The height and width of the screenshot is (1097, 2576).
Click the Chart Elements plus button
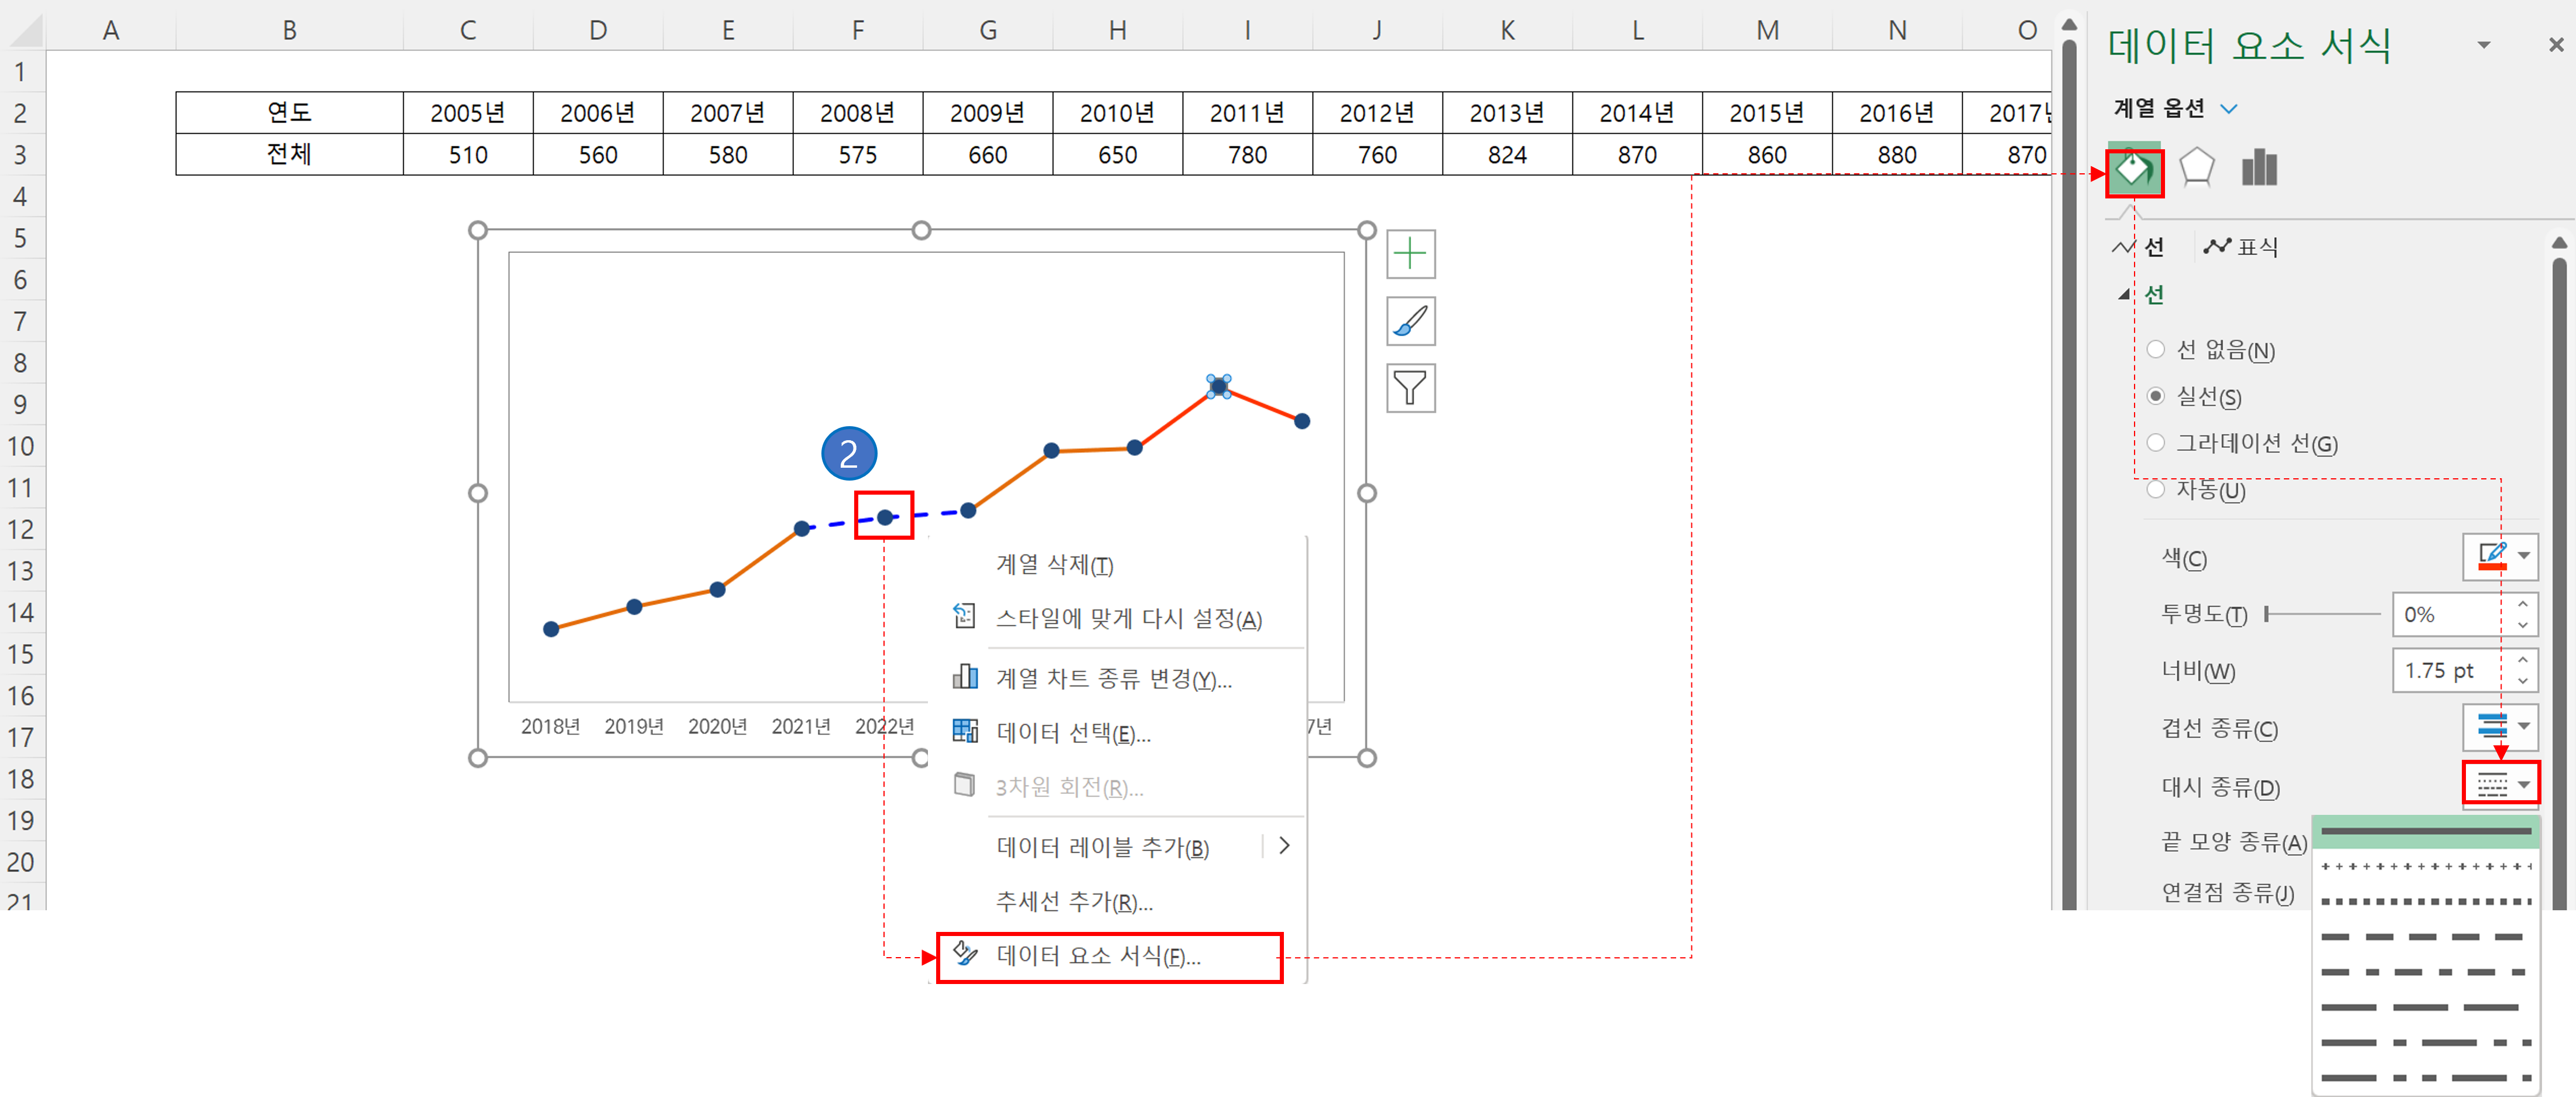pyautogui.click(x=1410, y=254)
